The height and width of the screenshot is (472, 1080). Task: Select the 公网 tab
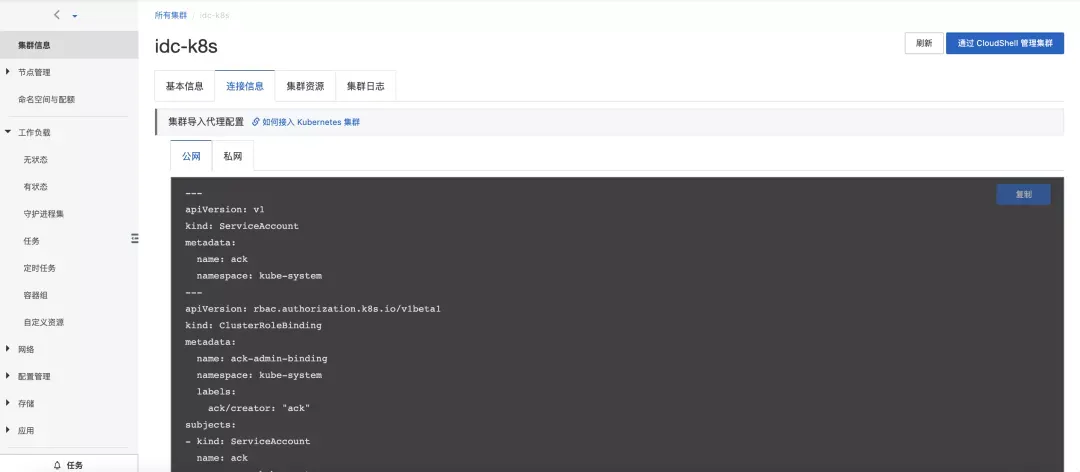[x=191, y=156]
